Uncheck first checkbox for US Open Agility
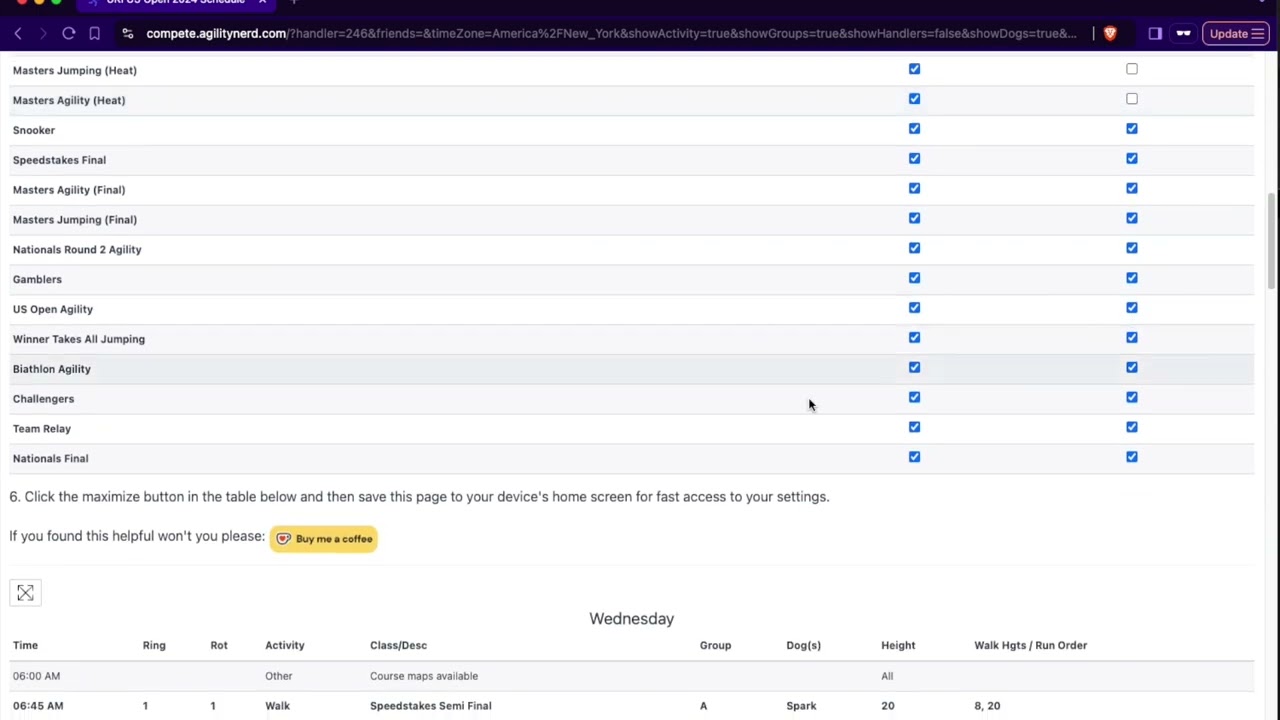Screen dimensions: 1280x720 [x=914, y=308]
